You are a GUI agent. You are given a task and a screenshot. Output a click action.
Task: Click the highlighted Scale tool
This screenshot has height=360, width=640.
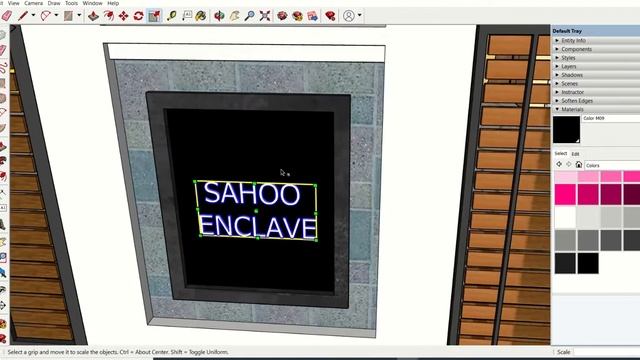tap(154, 16)
